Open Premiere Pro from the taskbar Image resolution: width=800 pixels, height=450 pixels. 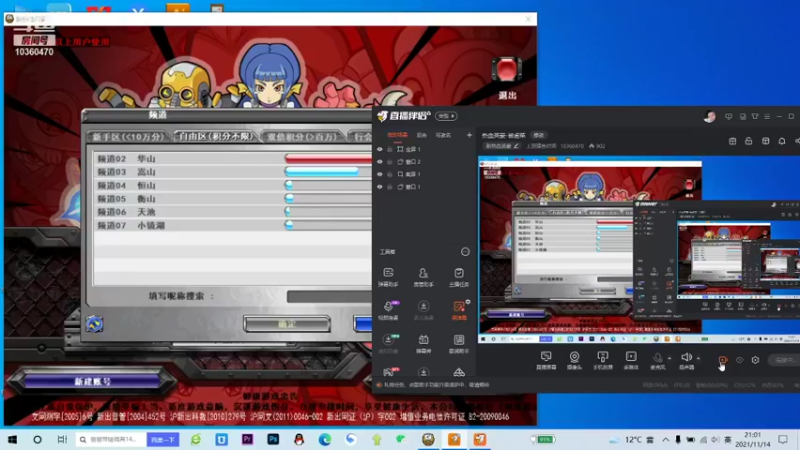pyautogui.click(x=247, y=439)
